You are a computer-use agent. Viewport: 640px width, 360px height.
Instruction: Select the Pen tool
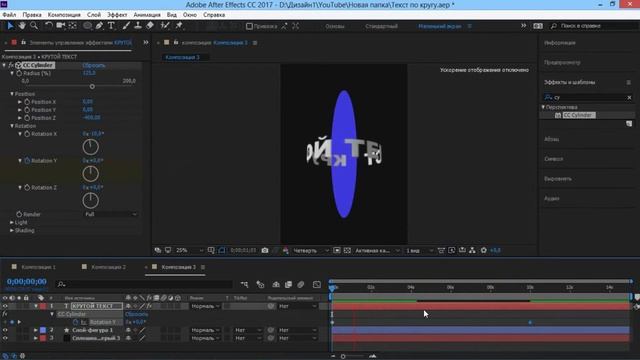[x=99, y=26]
